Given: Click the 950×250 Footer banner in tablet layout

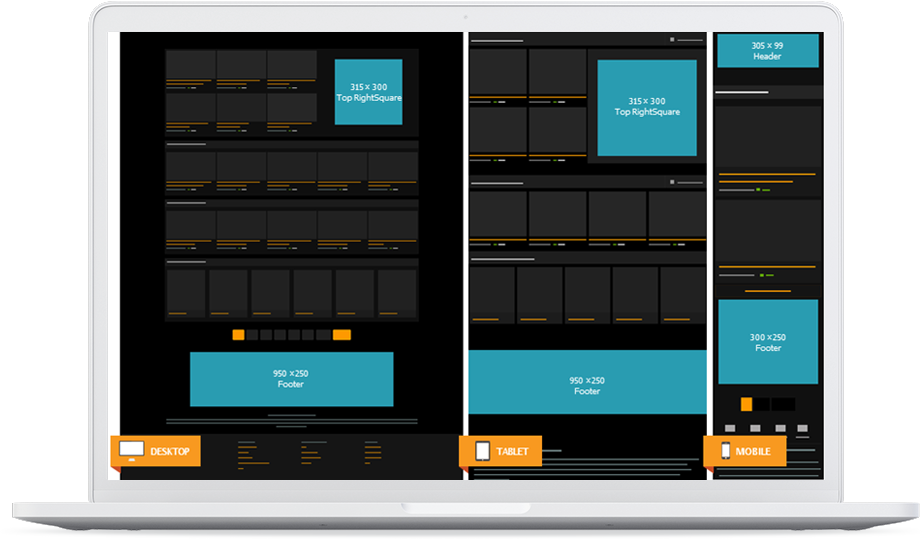Looking at the screenshot, I should (x=587, y=382).
